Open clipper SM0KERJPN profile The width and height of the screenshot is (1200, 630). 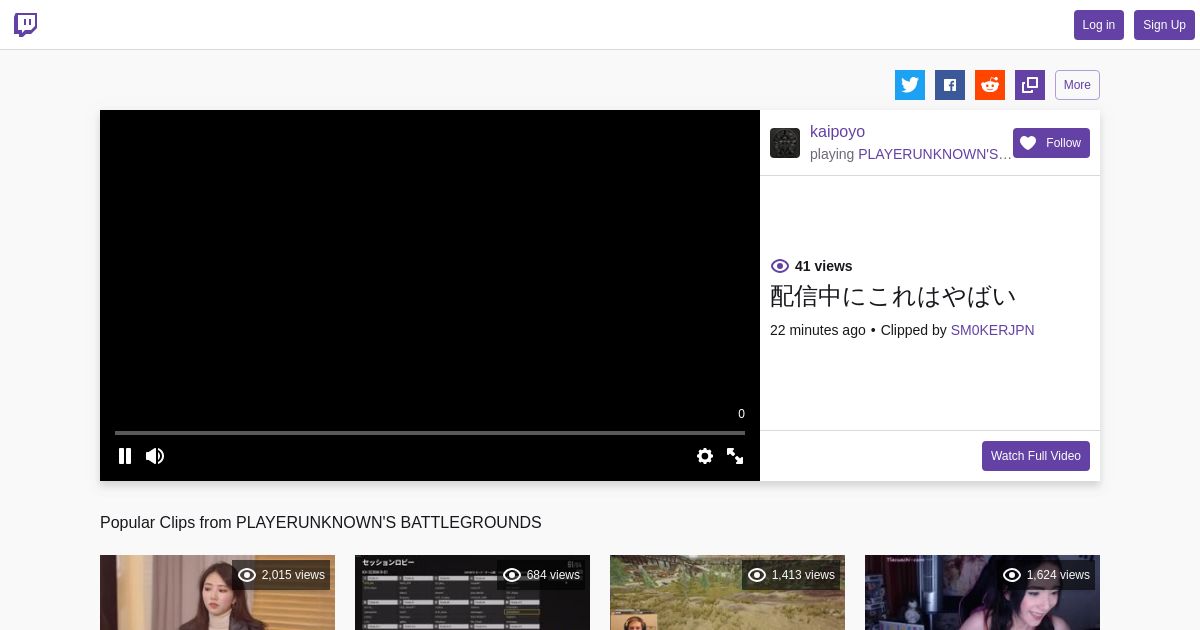click(x=992, y=330)
